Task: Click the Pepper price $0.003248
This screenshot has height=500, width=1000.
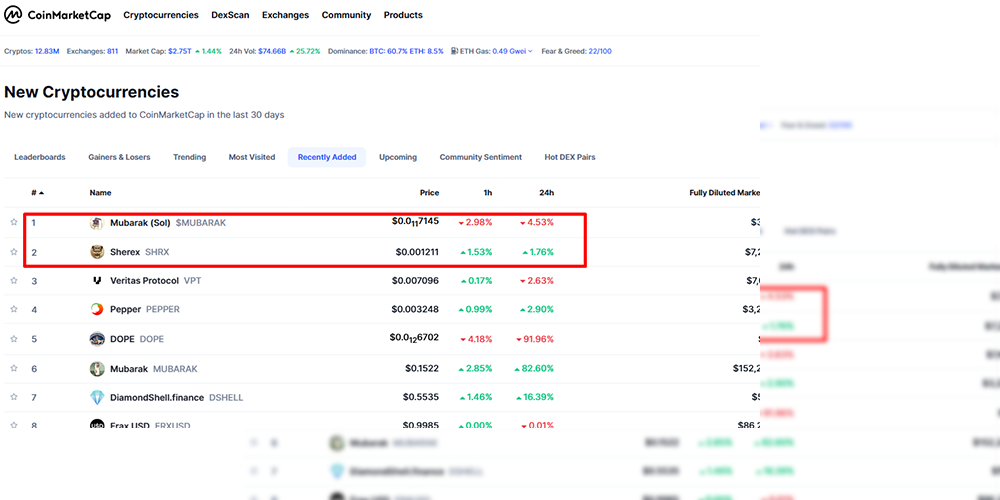Action: tap(415, 309)
